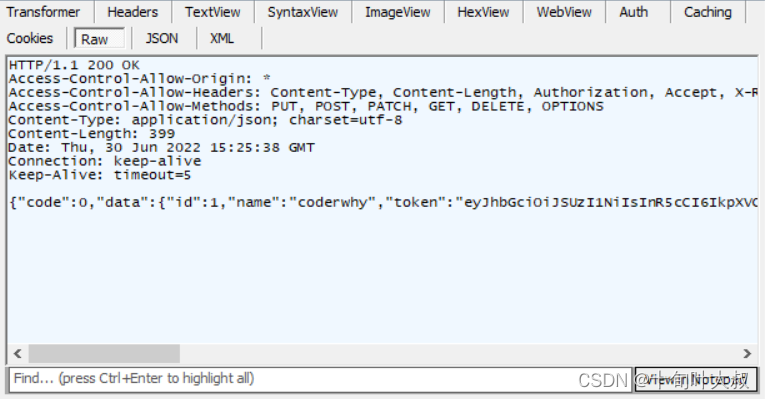The image size is (765, 399).
Task: Click the Content-Type application/json line
Action: tap(205, 120)
